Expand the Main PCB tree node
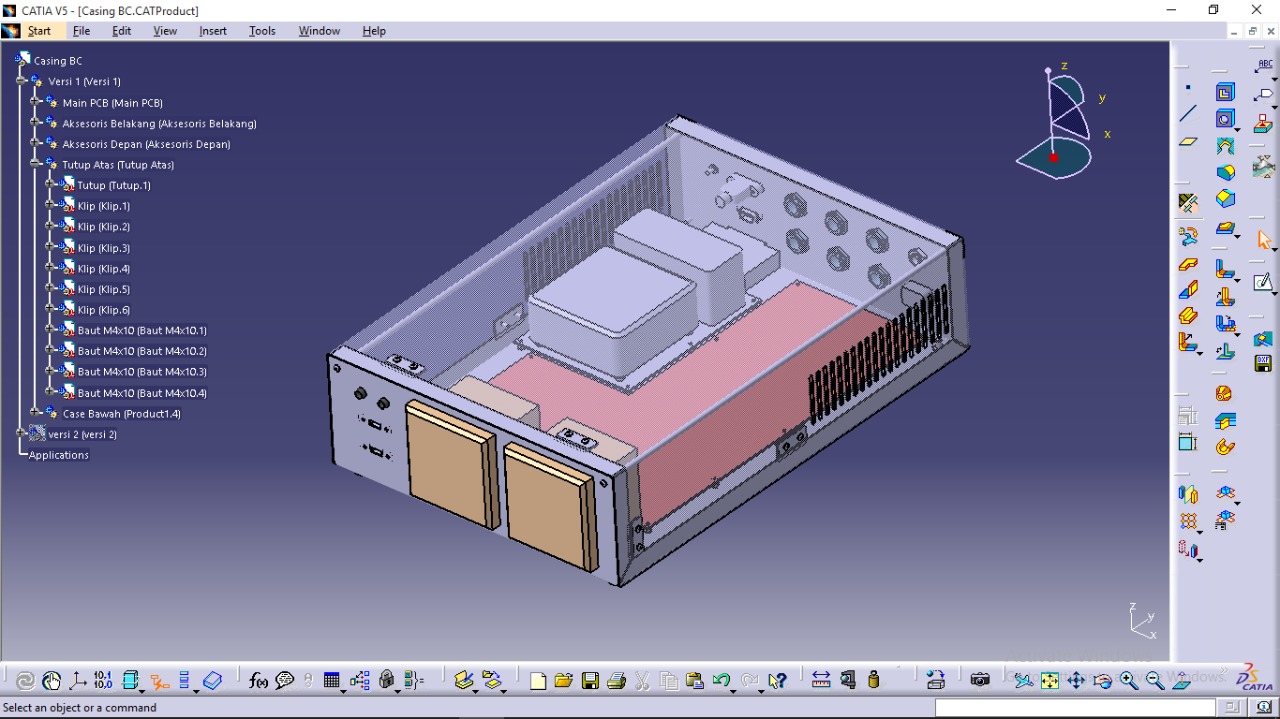The image size is (1280, 719). tap(35, 102)
